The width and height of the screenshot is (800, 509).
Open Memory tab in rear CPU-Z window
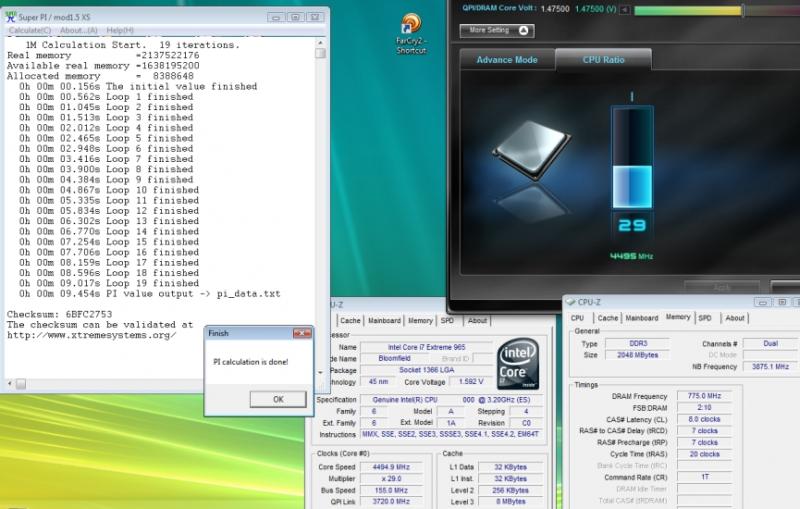coord(420,320)
